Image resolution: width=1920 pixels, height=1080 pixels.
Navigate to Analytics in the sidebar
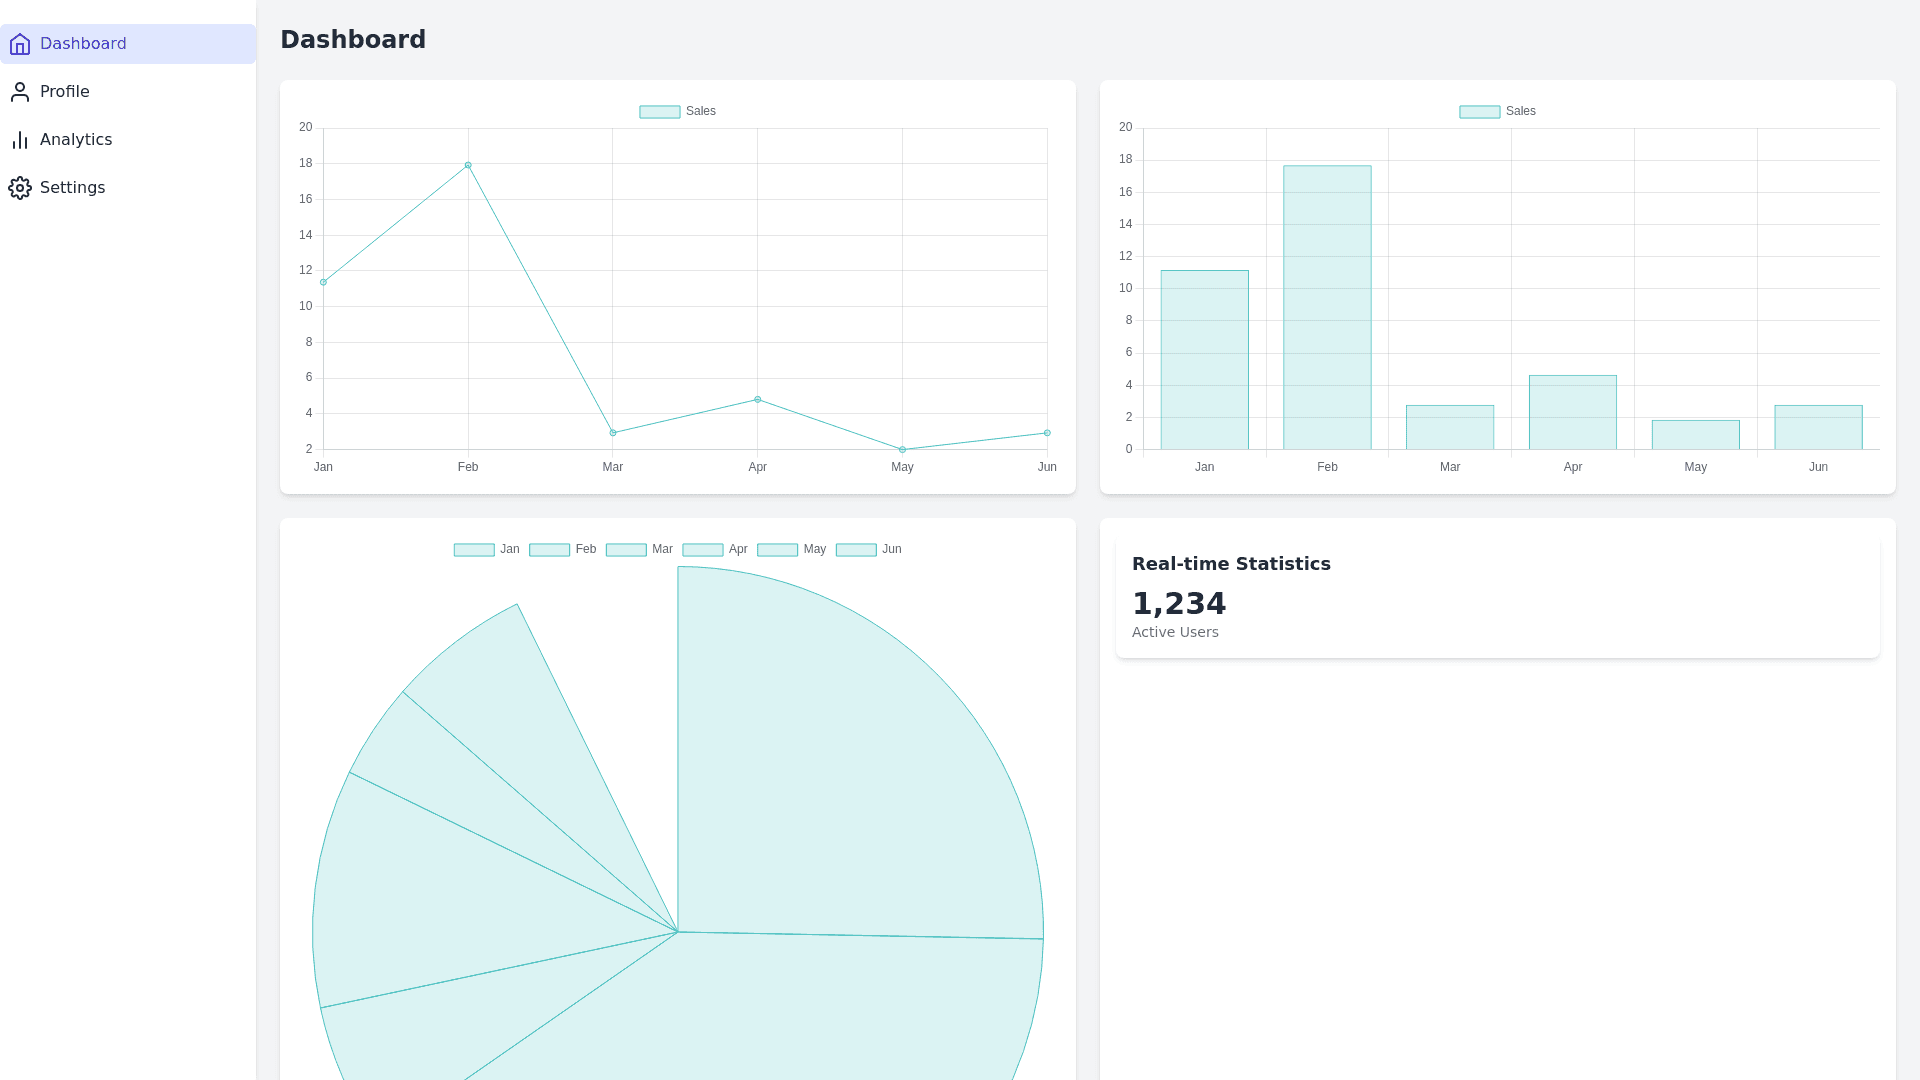click(x=76, y=140)
